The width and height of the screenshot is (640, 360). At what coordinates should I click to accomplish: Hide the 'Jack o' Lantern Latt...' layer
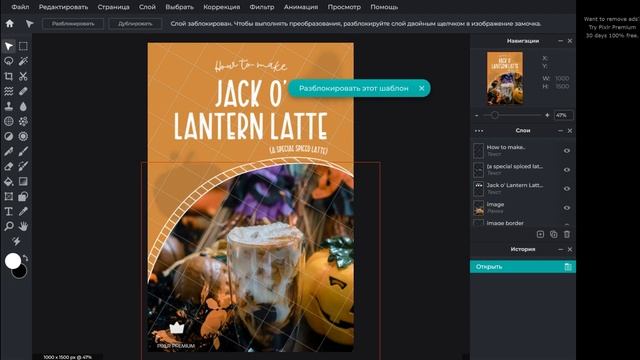[x=567, y=189]
